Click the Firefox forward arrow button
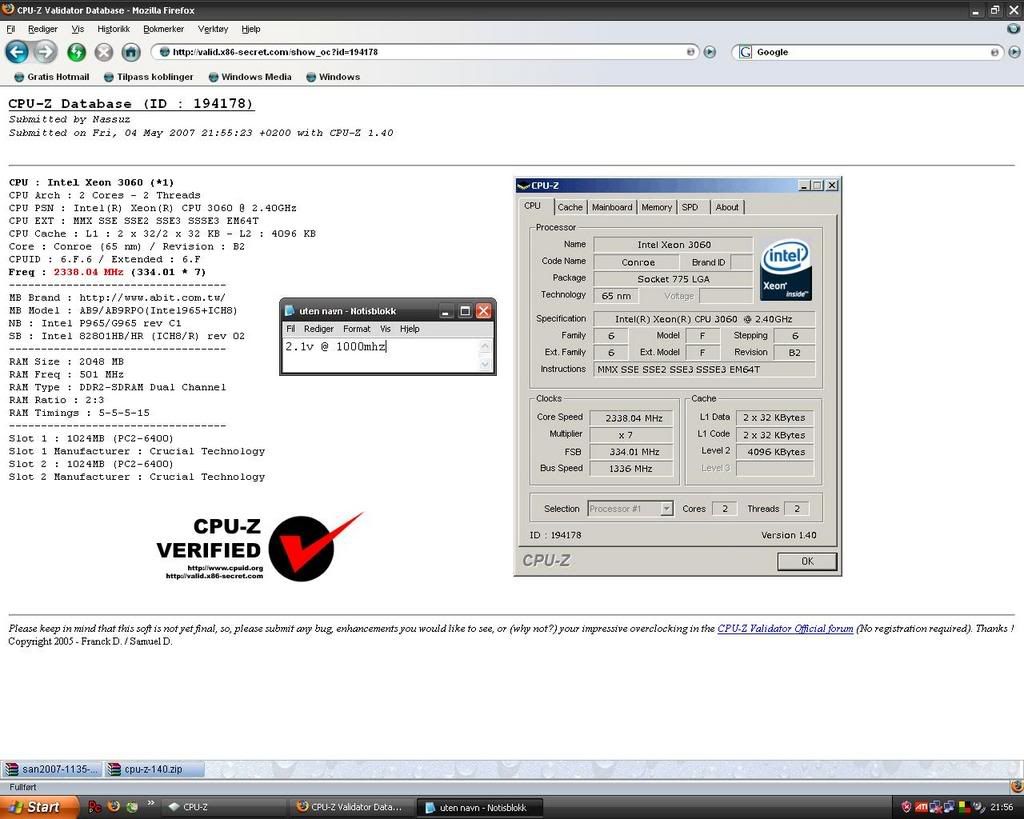Image resolution: width=1024 pixels, height=819 pixels. [x=44, y=52]
